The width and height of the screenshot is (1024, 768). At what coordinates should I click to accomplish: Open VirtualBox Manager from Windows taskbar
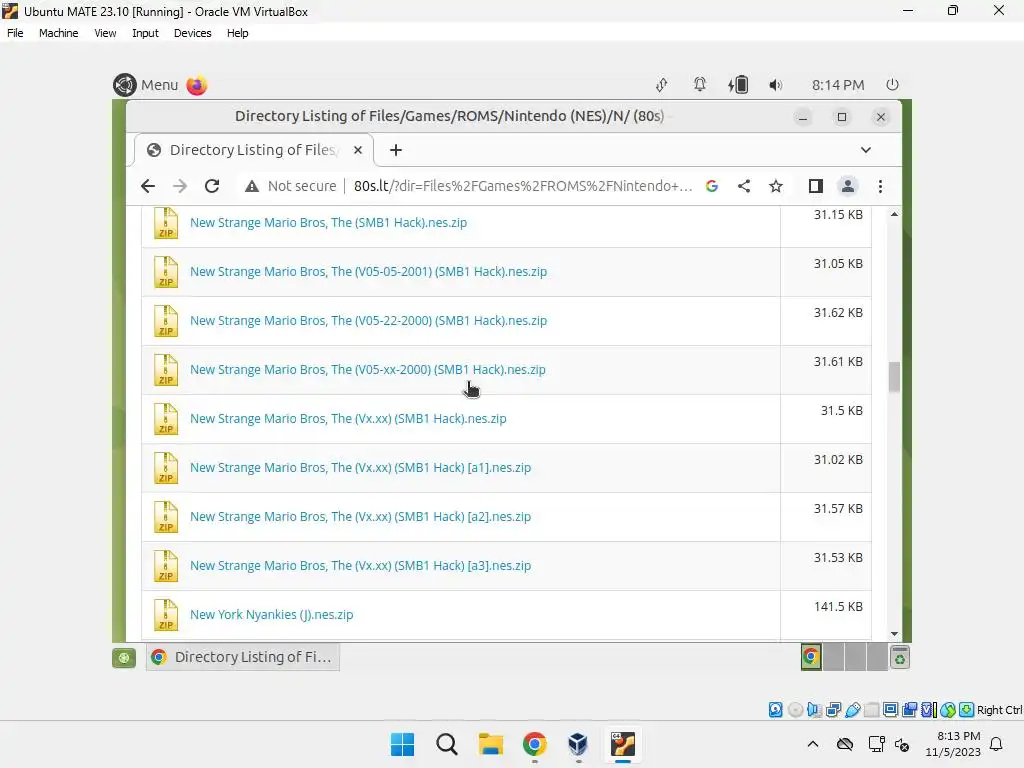coord(578,744)
